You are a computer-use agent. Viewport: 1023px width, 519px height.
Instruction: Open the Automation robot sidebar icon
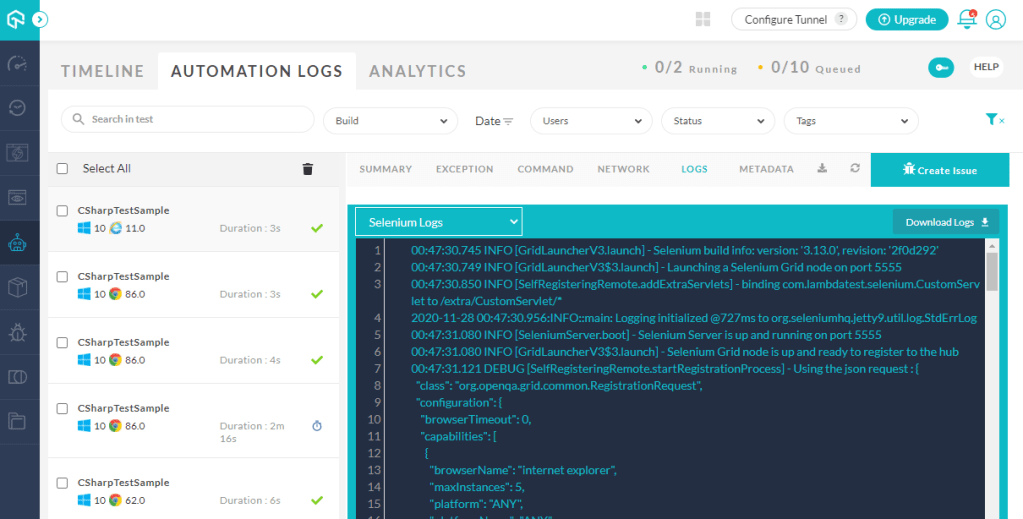(19, 242)
